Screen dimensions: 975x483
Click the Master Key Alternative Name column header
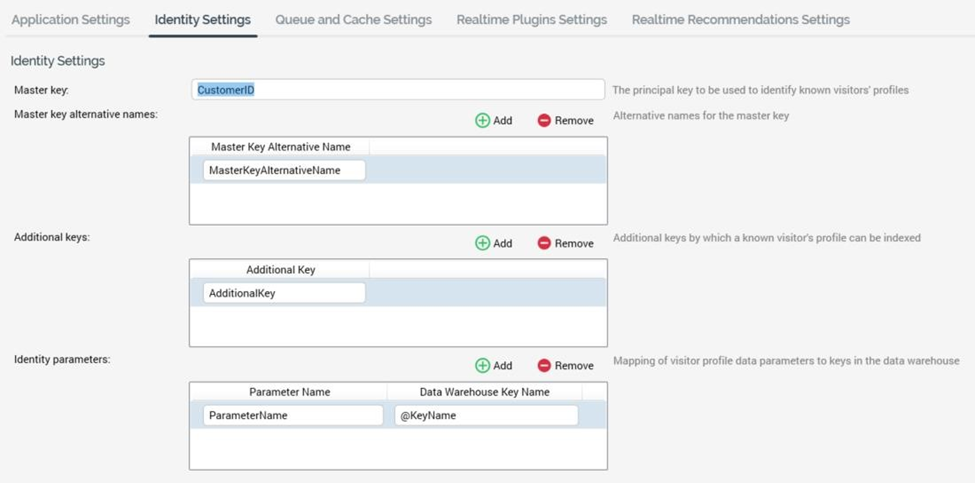point(280,147)
